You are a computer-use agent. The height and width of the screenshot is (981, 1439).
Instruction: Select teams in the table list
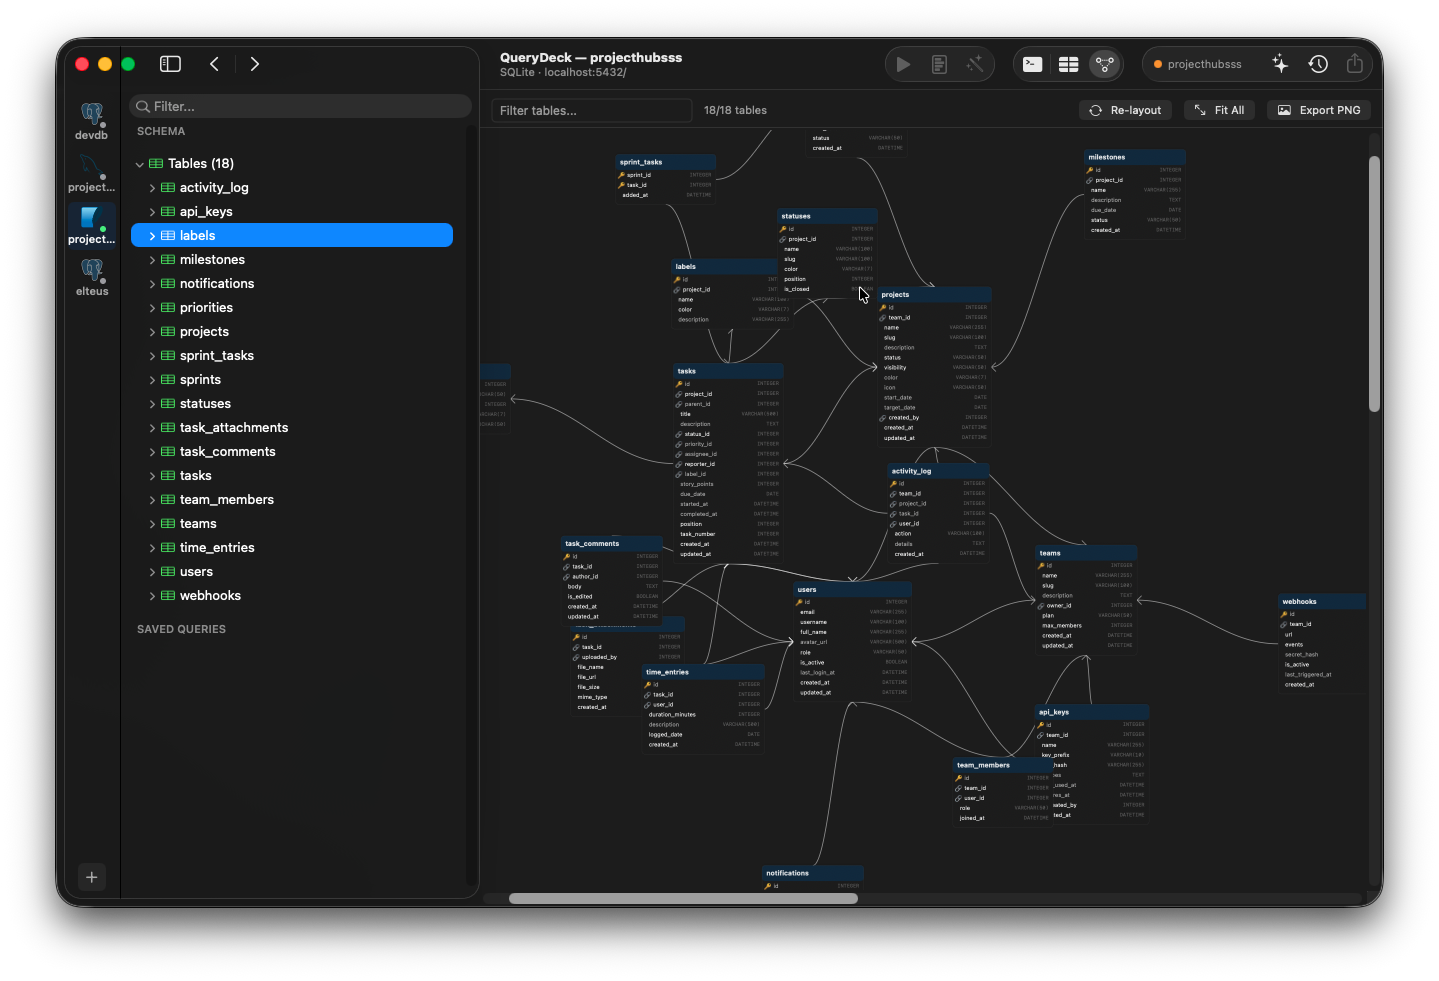[x=292, y=524]
